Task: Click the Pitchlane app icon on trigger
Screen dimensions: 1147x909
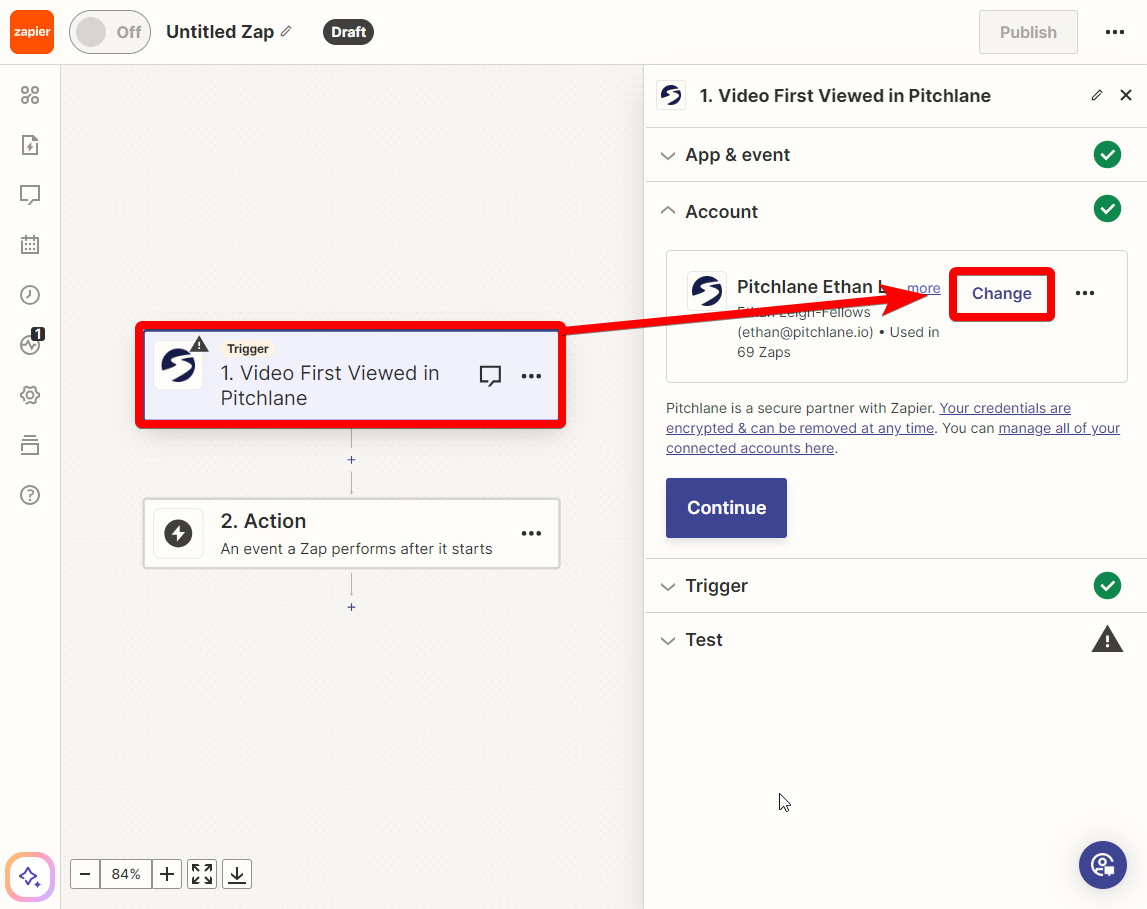Action: [178, 365]
